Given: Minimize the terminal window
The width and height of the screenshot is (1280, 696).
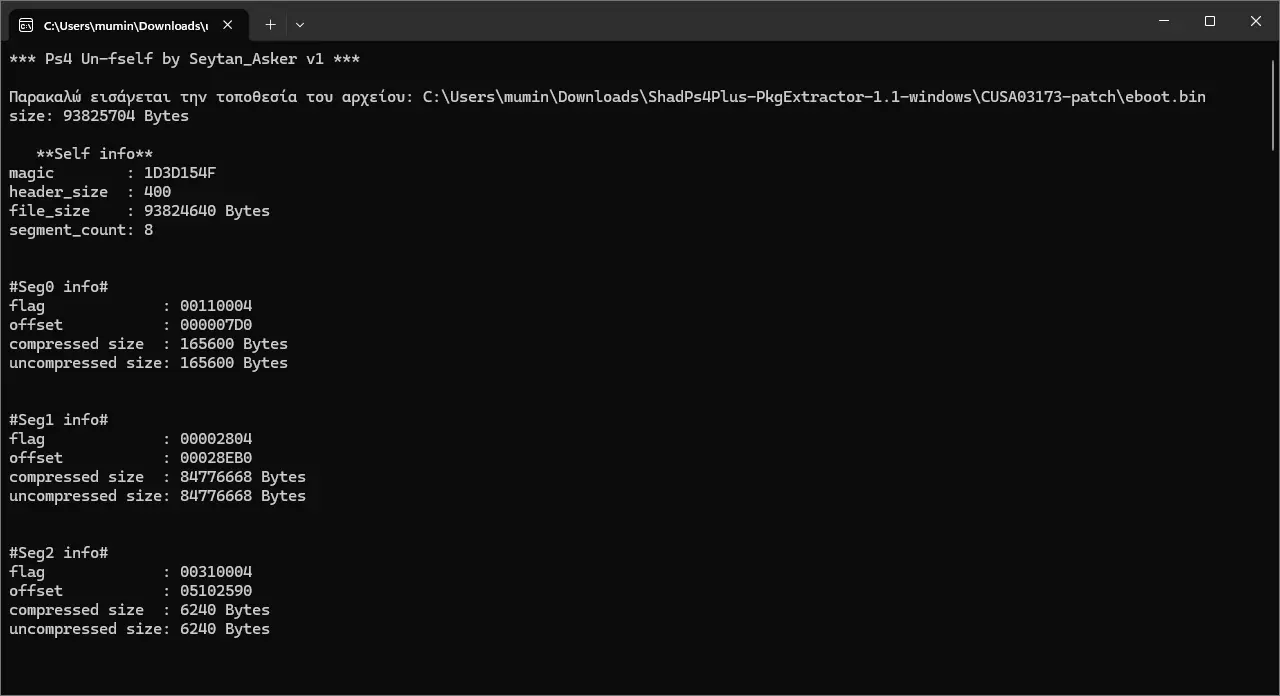Looking at the screenshot, I should tap(1164, 21).
